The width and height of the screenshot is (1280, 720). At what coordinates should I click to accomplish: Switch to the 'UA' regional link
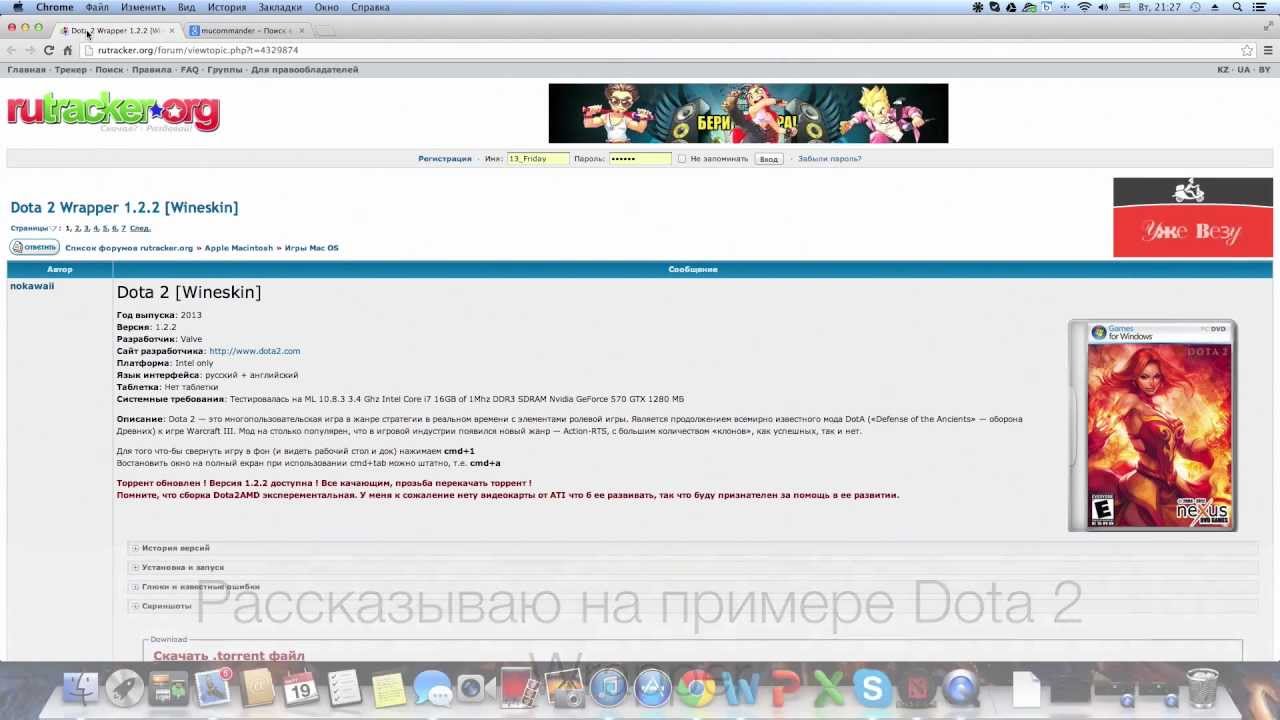tap(1243, 70)
